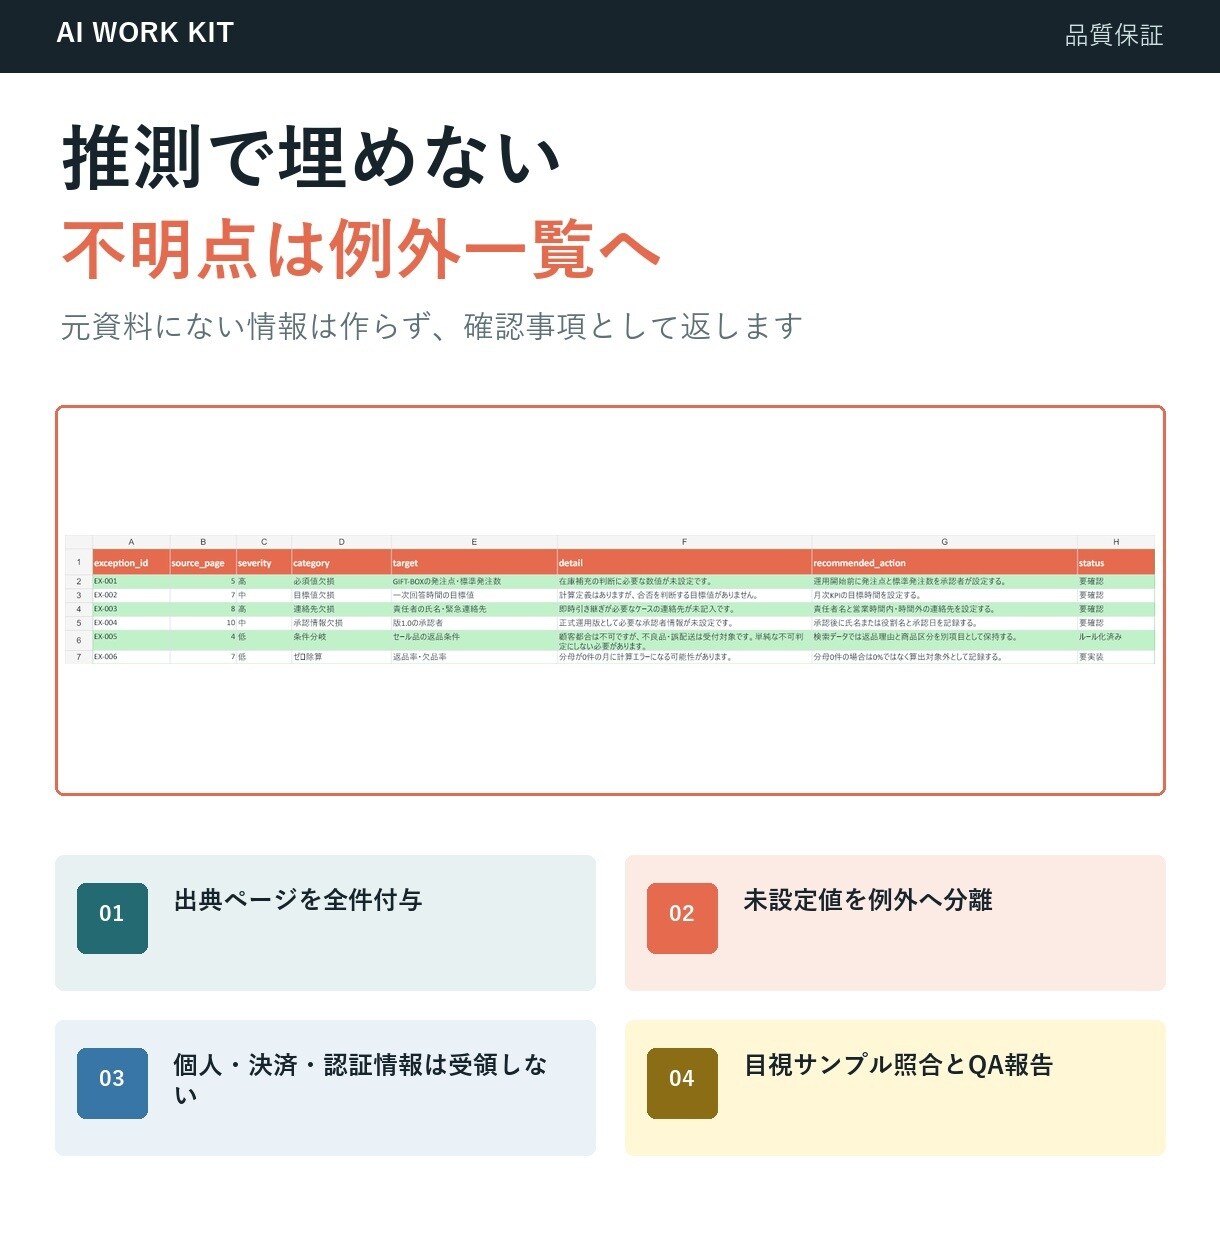Select column G header in spreadsheet
This screenshot has height=1240, width=1220.
tap(944, 542)
